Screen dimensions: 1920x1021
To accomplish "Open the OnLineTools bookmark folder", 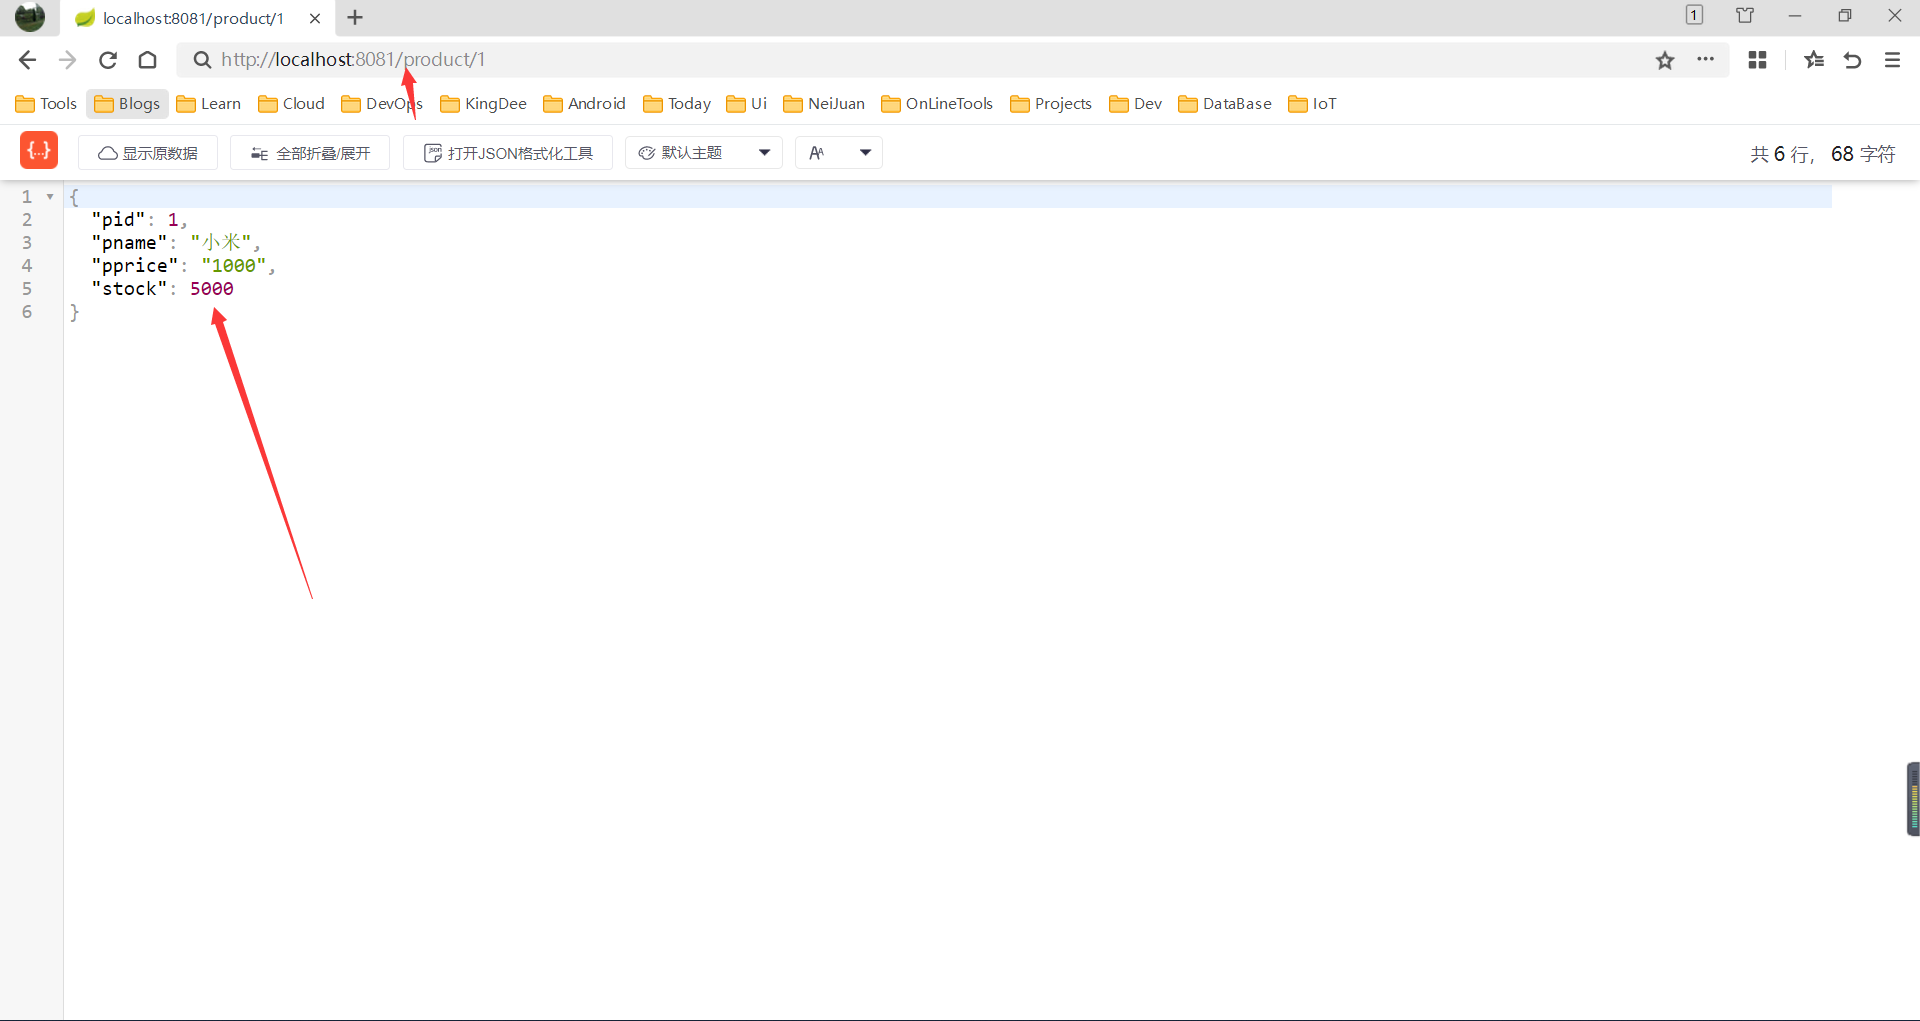I will pyautogui.click(x=937, y=104).
